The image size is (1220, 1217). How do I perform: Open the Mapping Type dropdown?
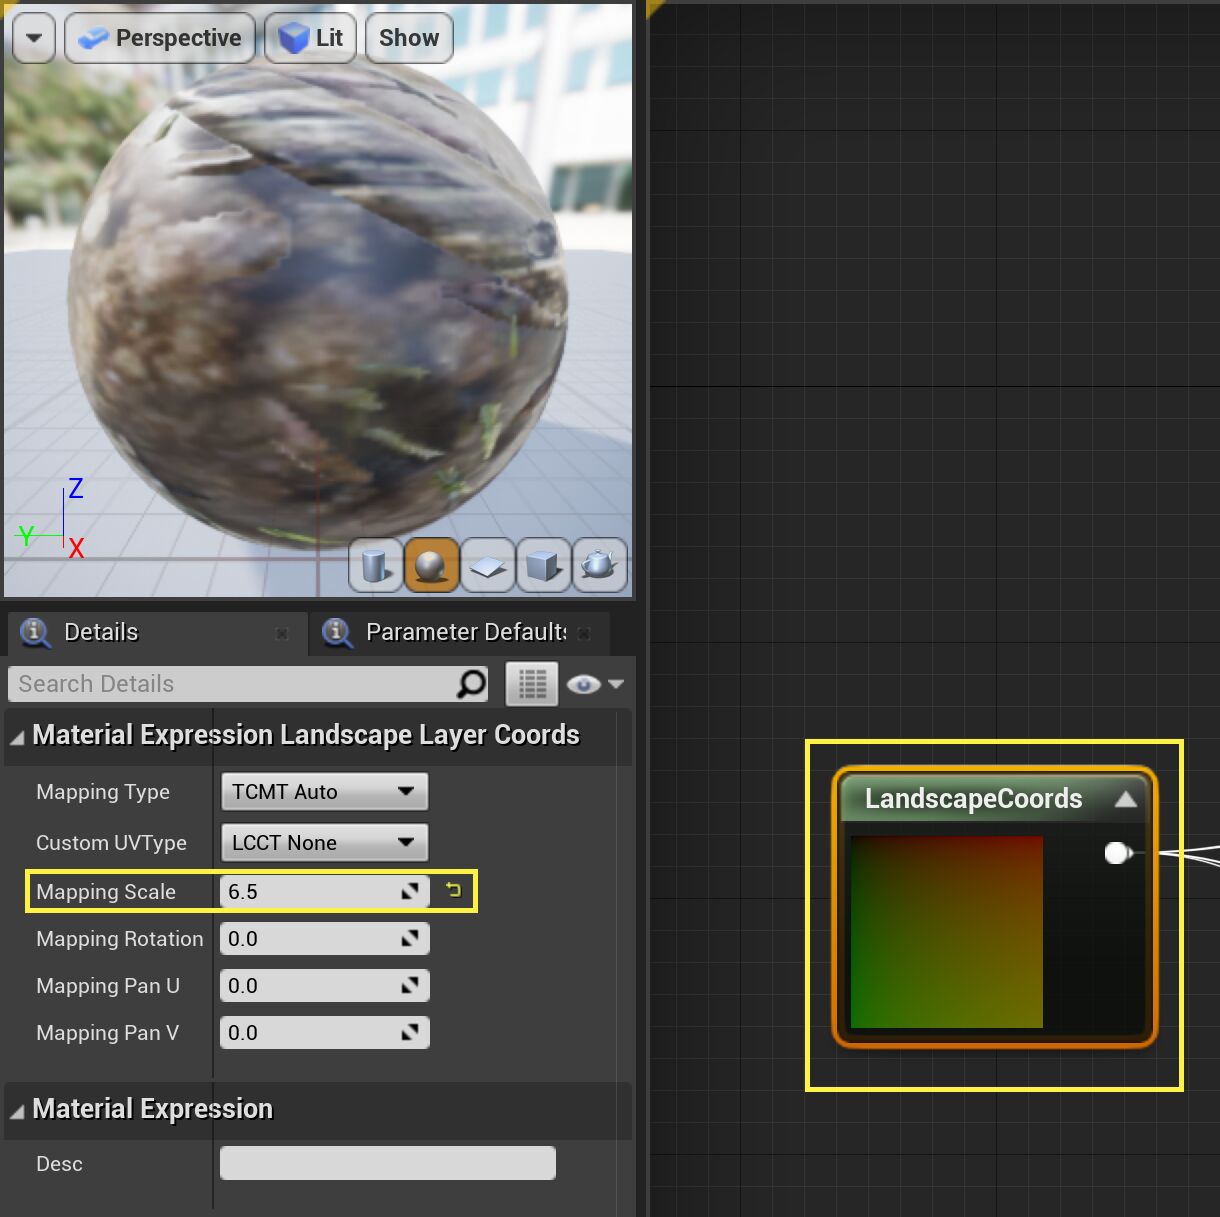[x=324, y=792]
